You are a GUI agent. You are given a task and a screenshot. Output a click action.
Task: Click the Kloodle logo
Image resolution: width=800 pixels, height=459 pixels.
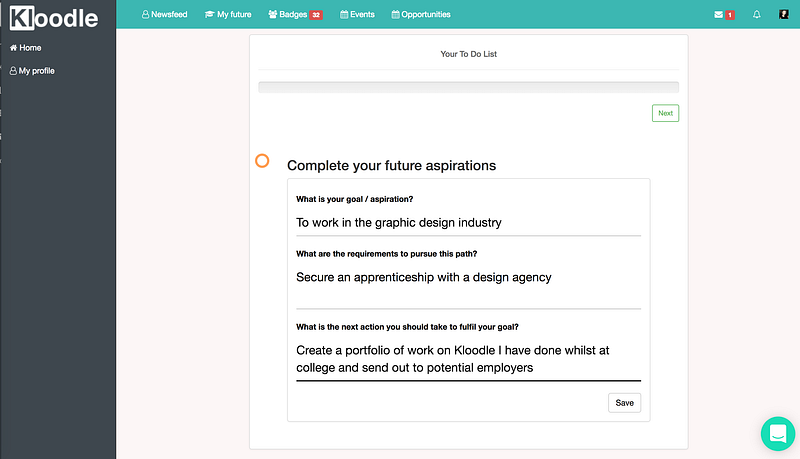(x=55, y=16)
